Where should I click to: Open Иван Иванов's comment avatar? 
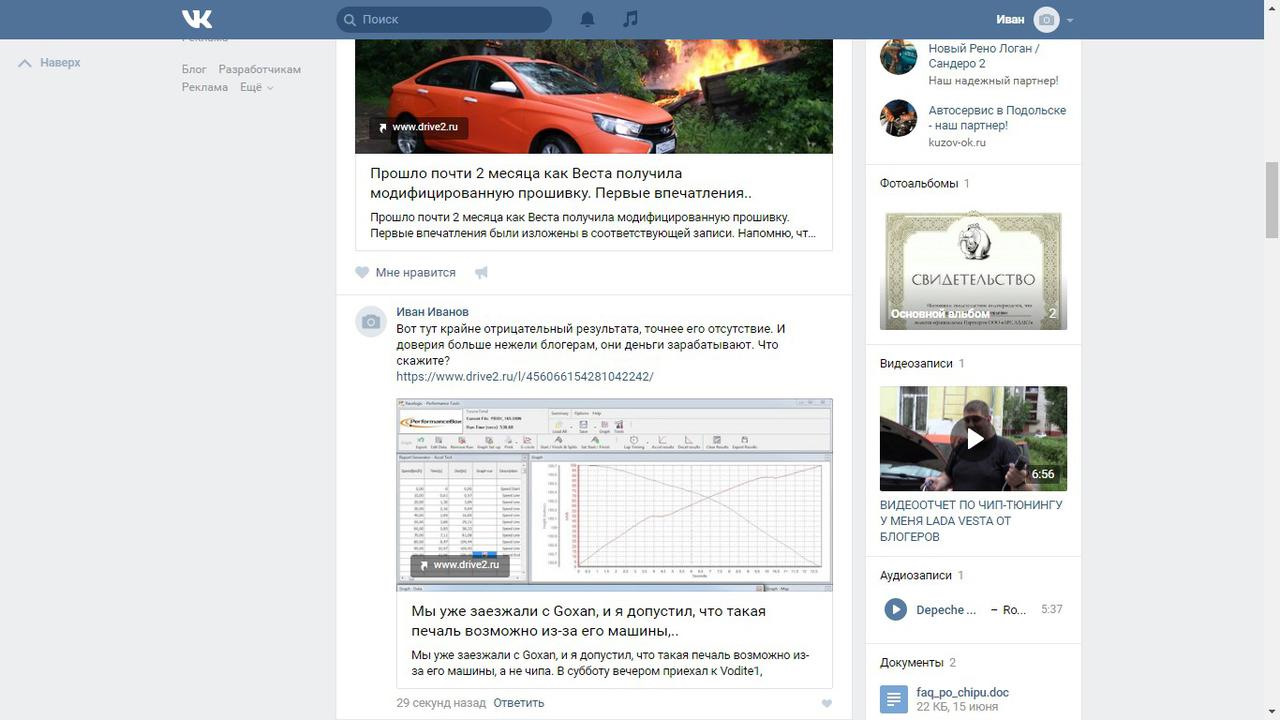(x=371, y=321)
